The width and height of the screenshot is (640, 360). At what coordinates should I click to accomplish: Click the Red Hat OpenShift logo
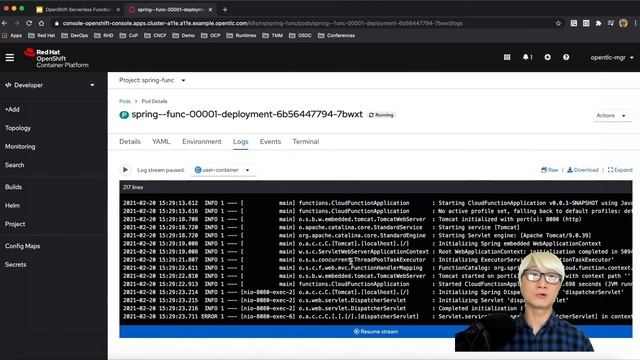click(56, 58)
